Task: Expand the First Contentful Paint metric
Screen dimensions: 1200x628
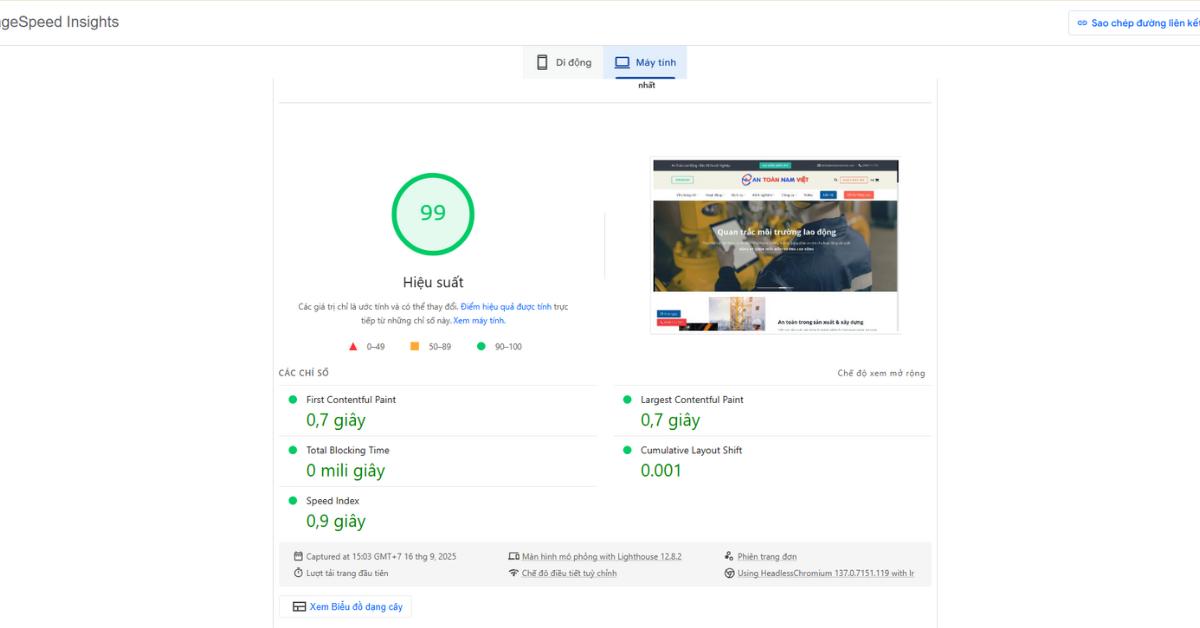Action: [350, 400]
